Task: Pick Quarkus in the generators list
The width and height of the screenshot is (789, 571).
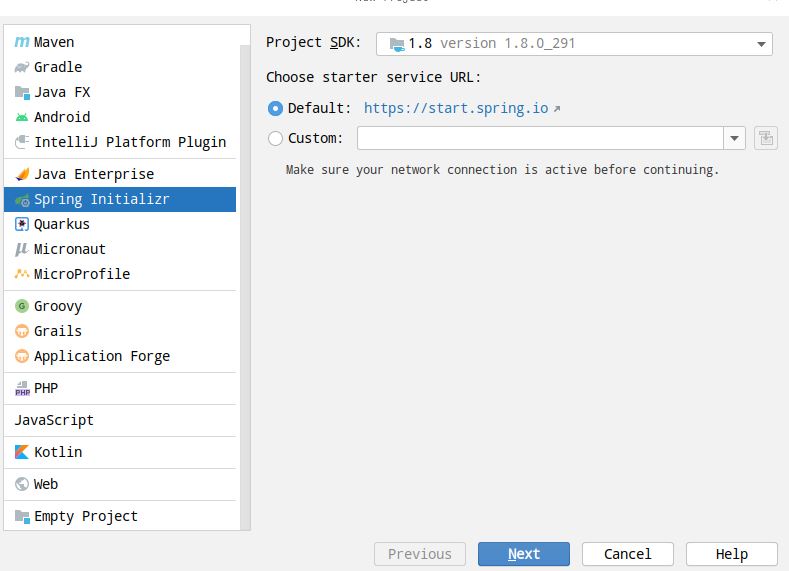Action: (120, 224)
